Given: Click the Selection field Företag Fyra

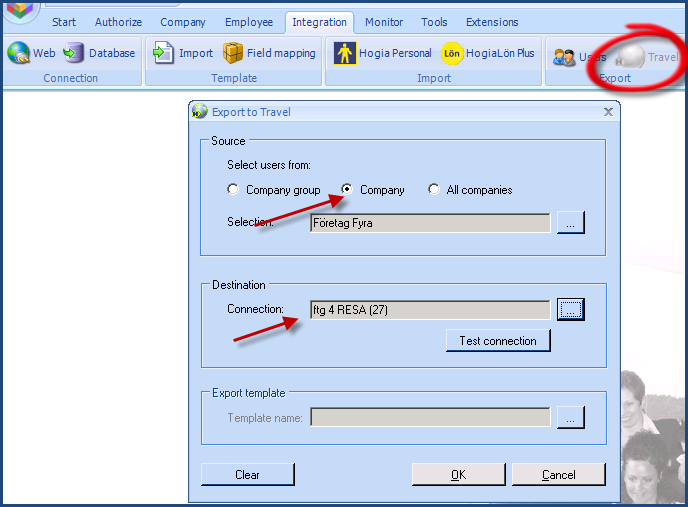Looking at the screenshot, I should pyautogui.click(x=430, y=223).
